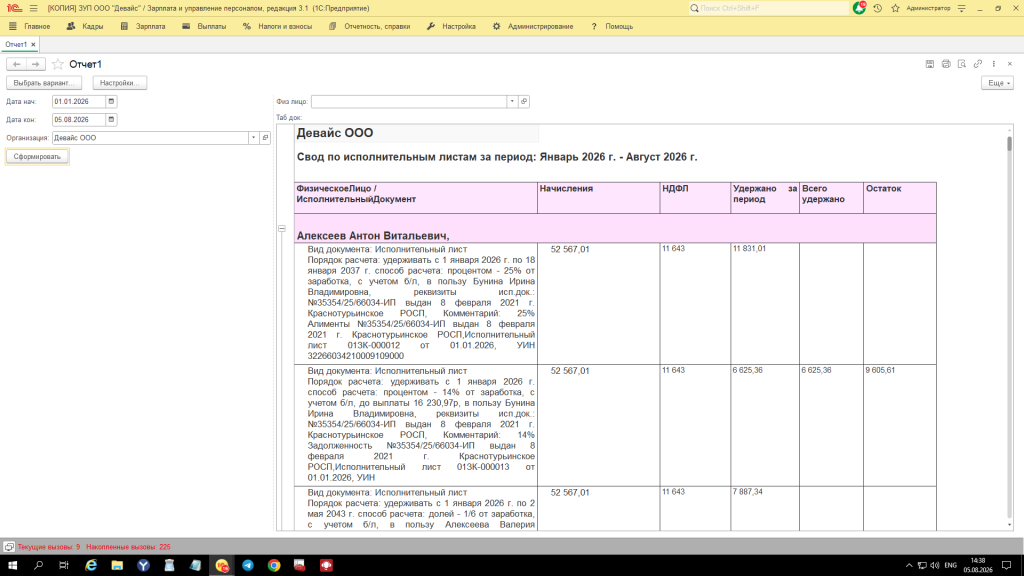Open Отчетность, справки section

click(369, 27)
